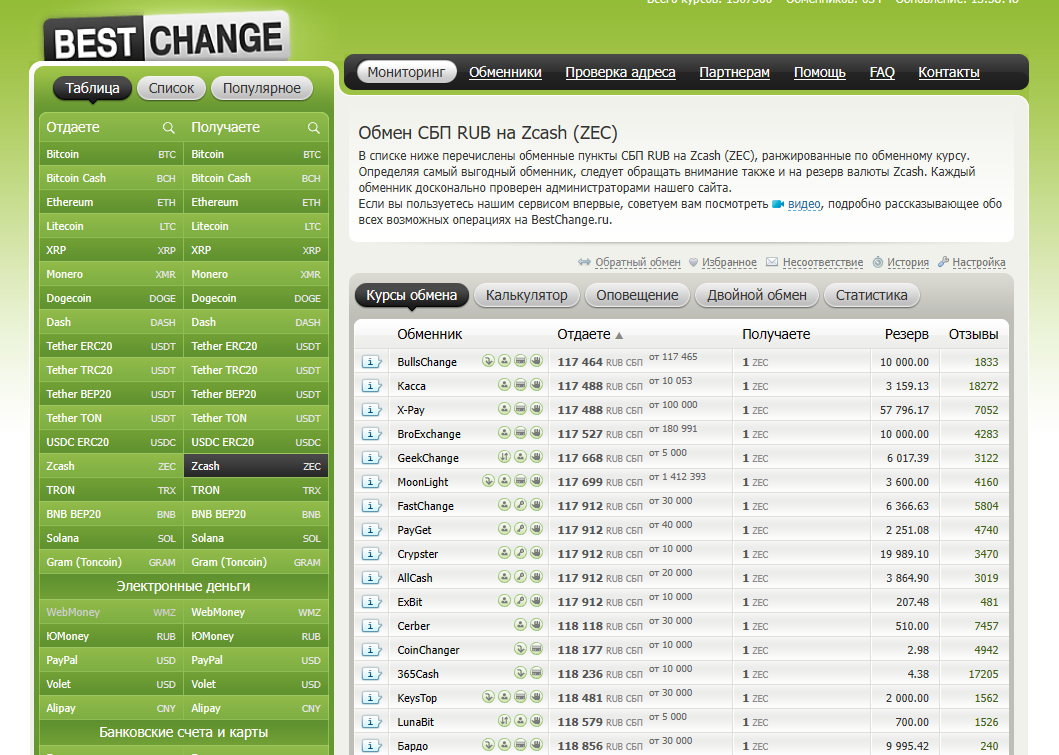Click the envelope icon next to Несоответствие
The height and width of the screenshot is (755, 1059).
772,262
